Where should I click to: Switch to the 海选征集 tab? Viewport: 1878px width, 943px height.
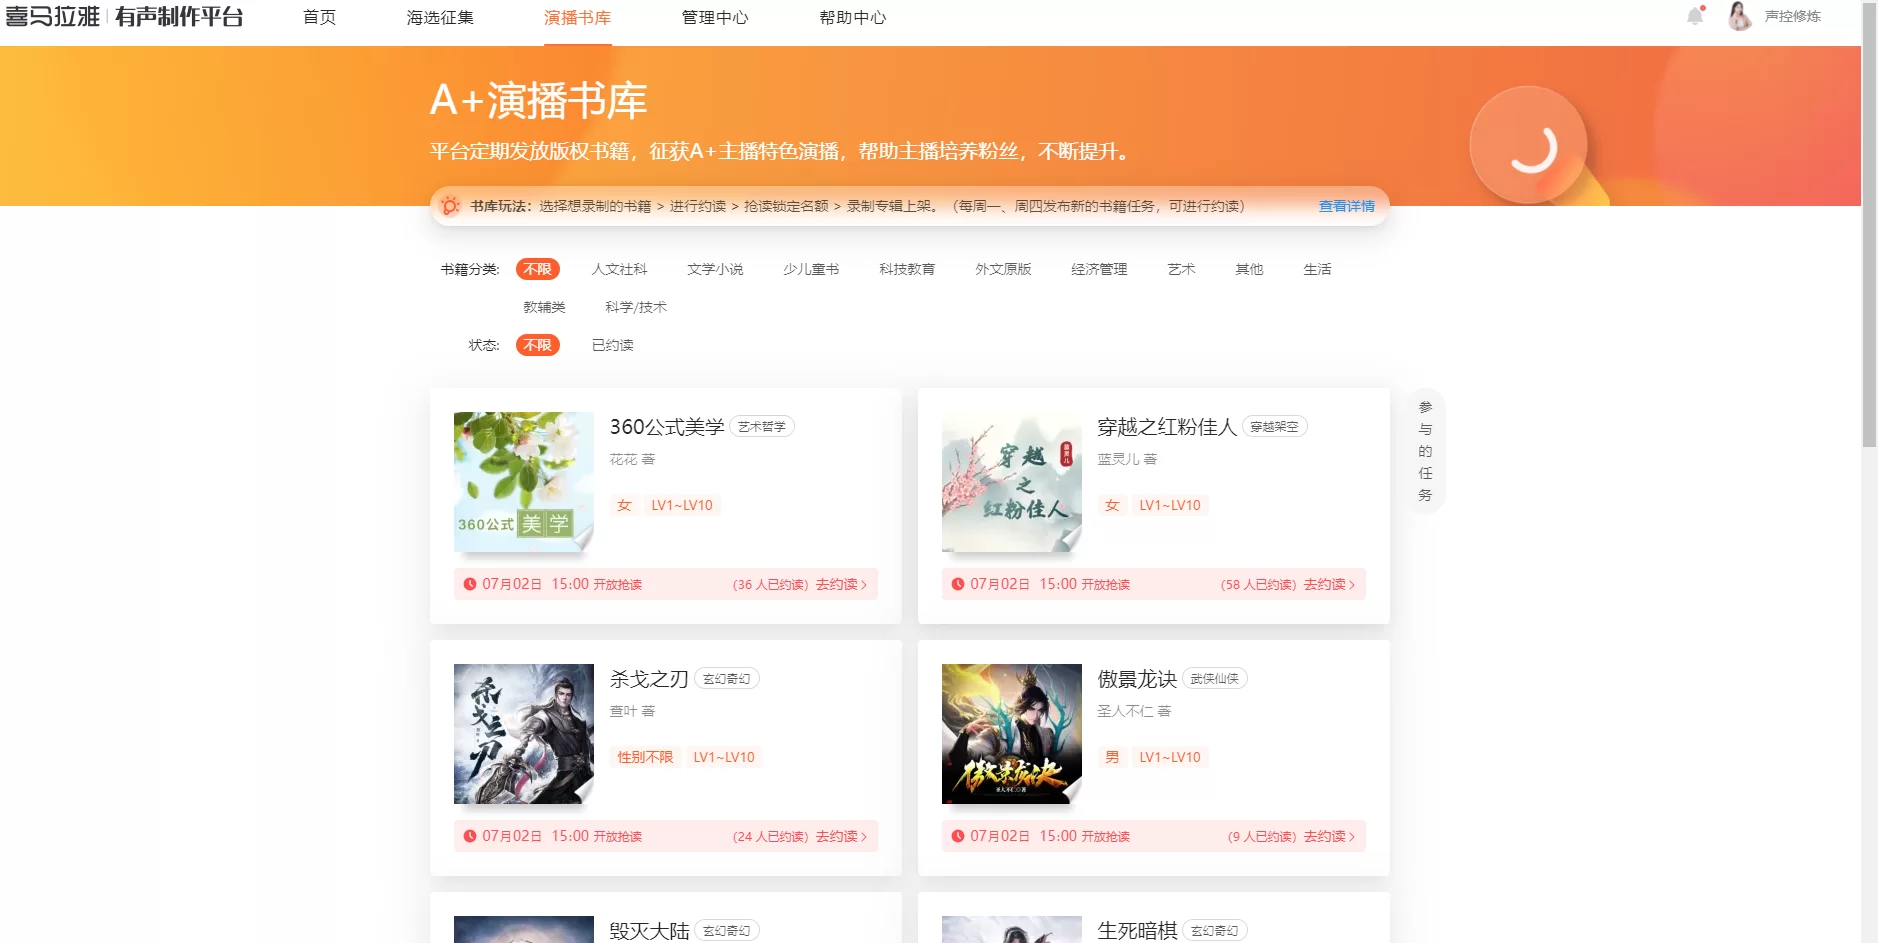[442, 17]
